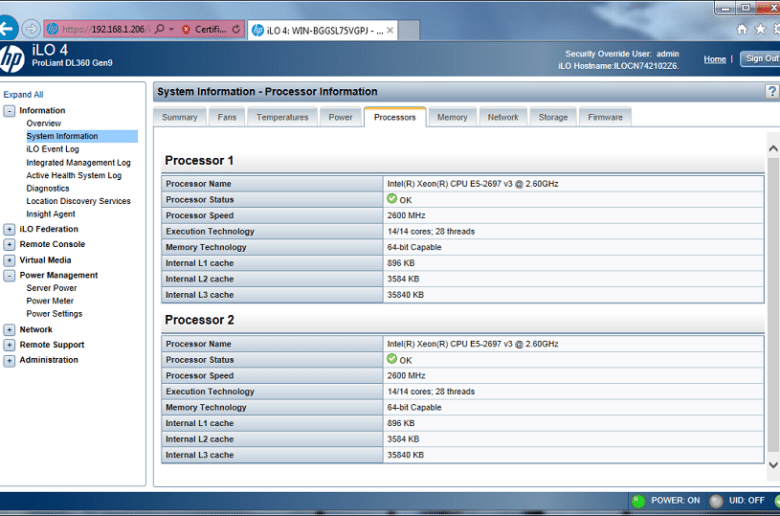Switch to the Network tab
Image resolution: width=780 pixels, height=516 pixels.
coord(503,117)
